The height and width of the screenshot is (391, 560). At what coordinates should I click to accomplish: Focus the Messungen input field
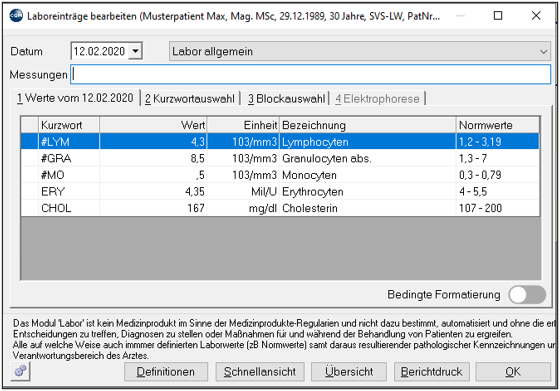tap(310, 74)
